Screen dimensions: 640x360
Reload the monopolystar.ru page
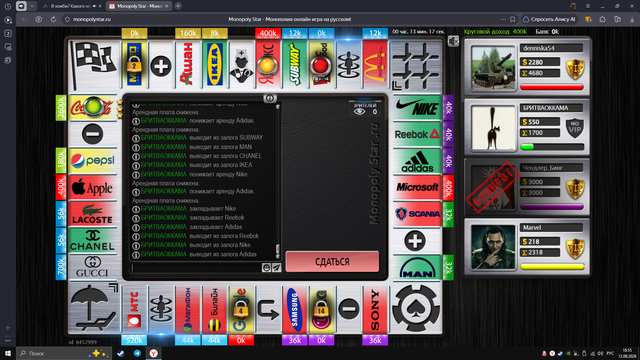53,19
